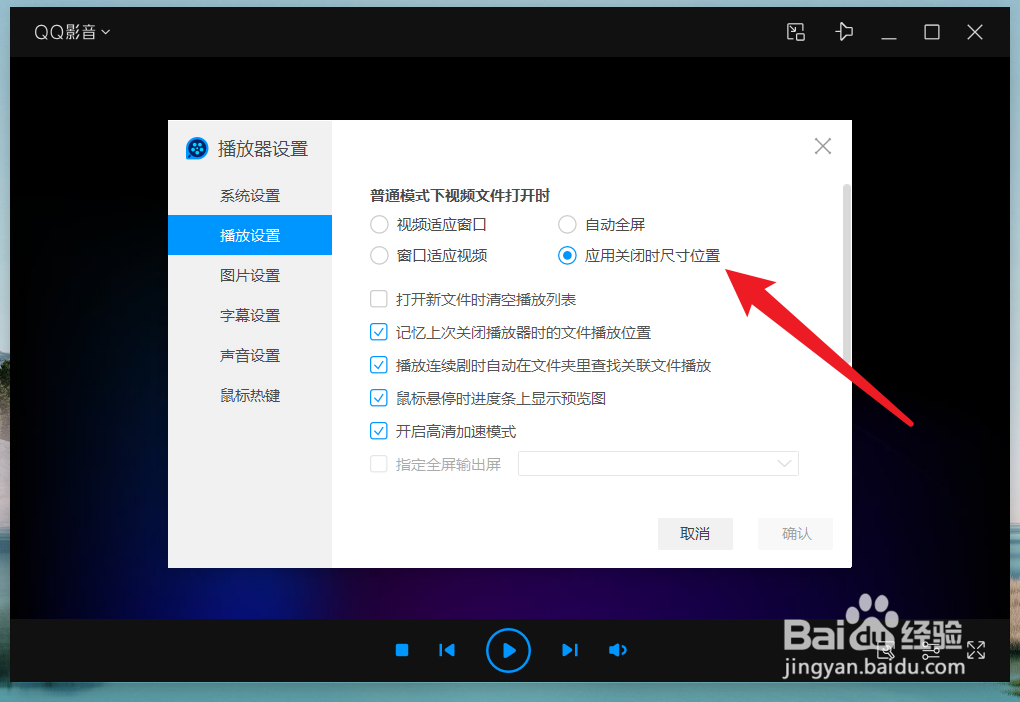Uncheck 开启高清加速模式
Image resolution: width=1020 pixels, height=702 pixels.
pyautogui.click(x=379, y=431)
